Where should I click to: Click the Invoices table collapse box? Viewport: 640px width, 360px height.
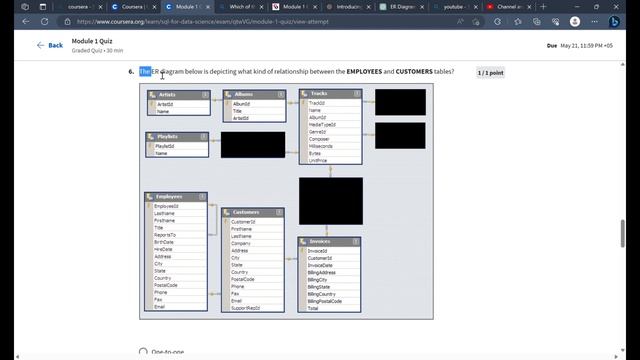pos(356,242)
